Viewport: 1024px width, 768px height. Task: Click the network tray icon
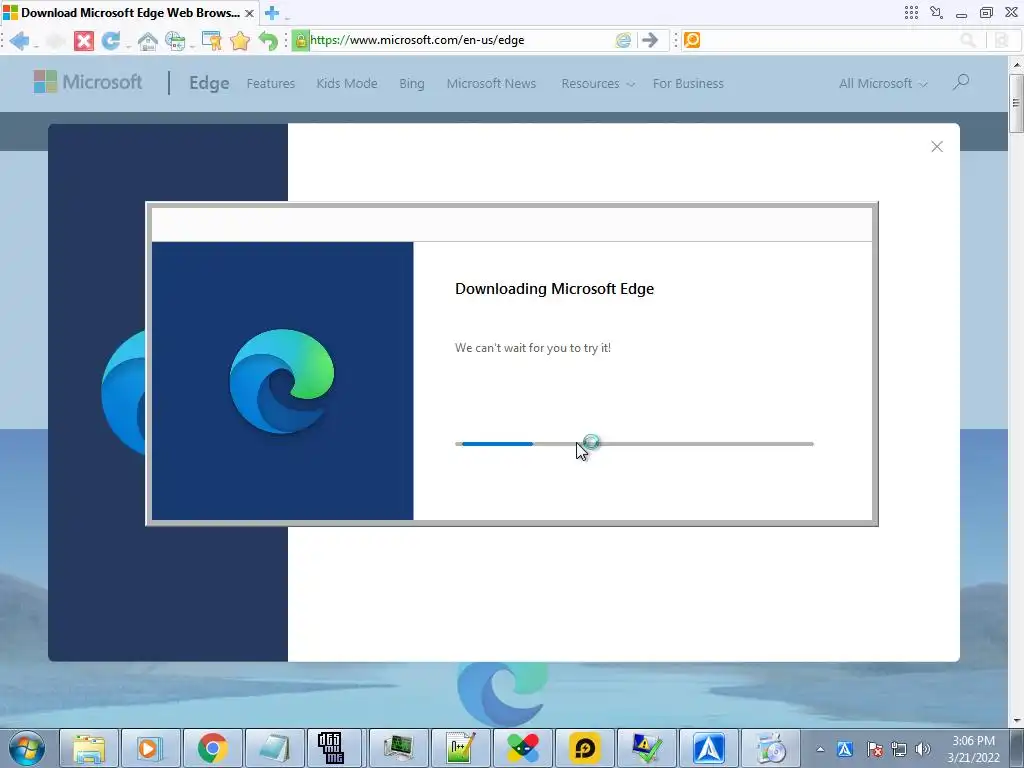coord(899,749)
